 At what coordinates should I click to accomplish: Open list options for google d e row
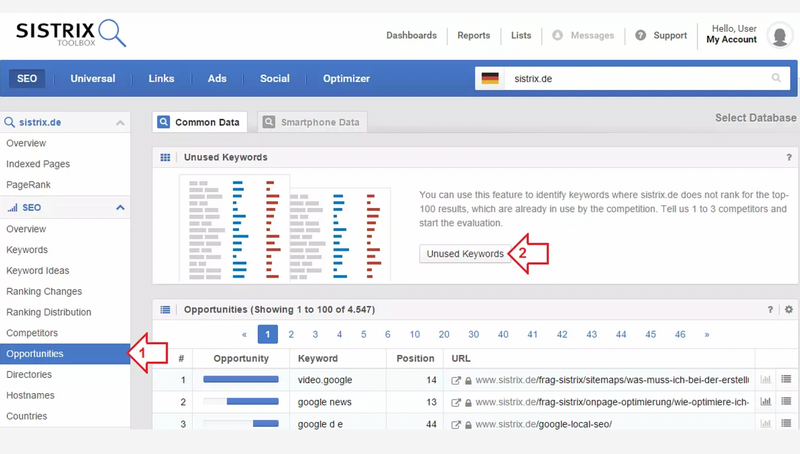(x=786, y=423)
